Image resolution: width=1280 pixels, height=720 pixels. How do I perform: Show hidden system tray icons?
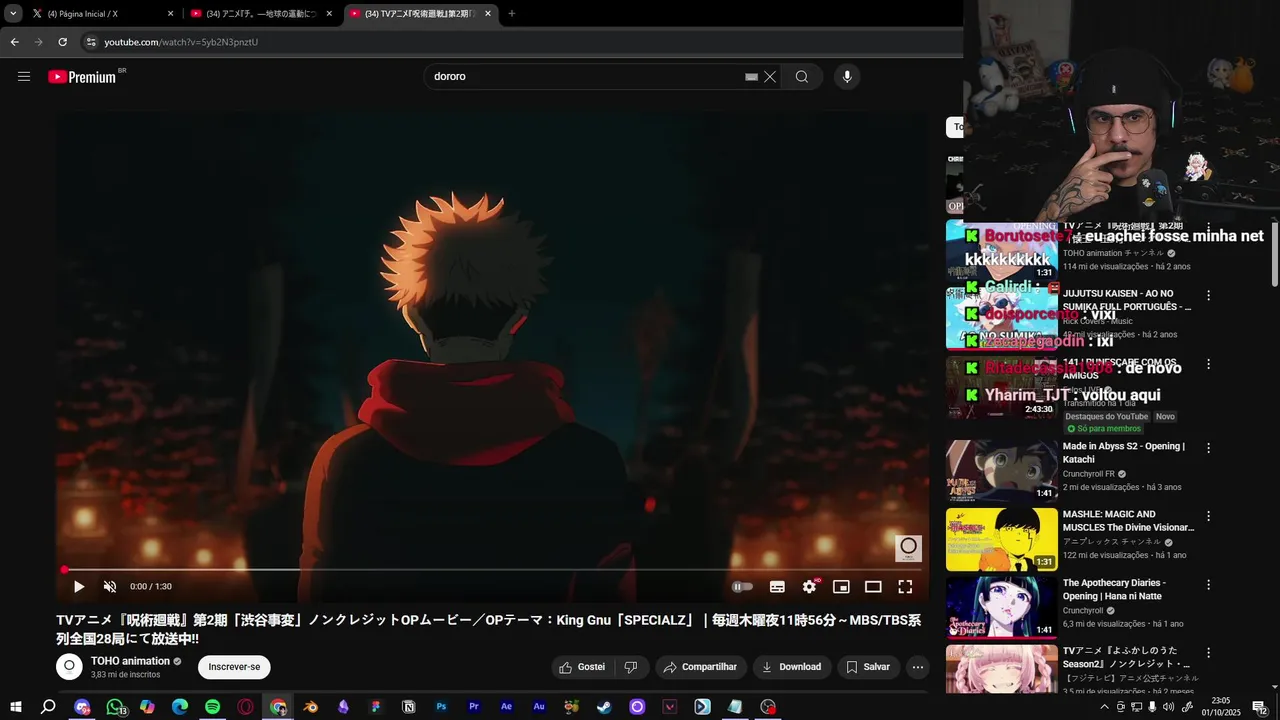(1105, 707)
